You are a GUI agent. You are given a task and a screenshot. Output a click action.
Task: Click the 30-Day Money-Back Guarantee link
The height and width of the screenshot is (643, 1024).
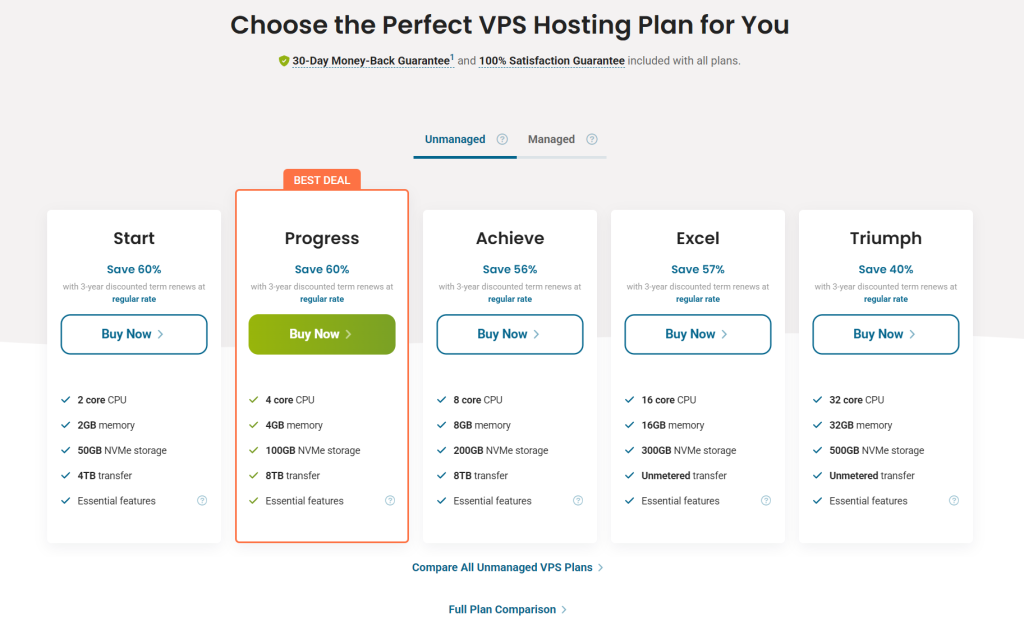(x=370, y=61)
